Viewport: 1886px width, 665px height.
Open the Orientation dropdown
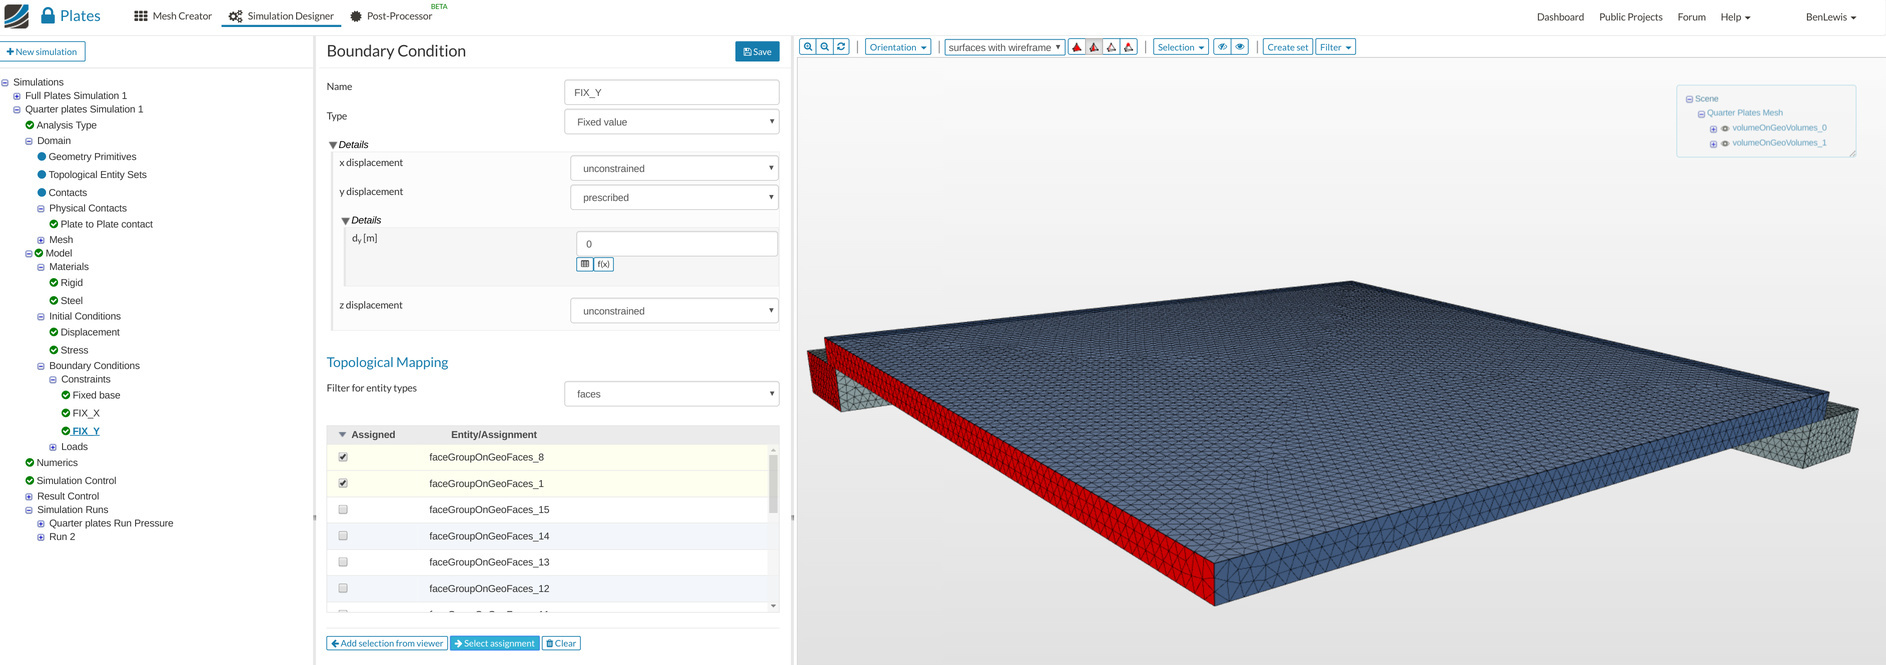(x=897, y=47)
